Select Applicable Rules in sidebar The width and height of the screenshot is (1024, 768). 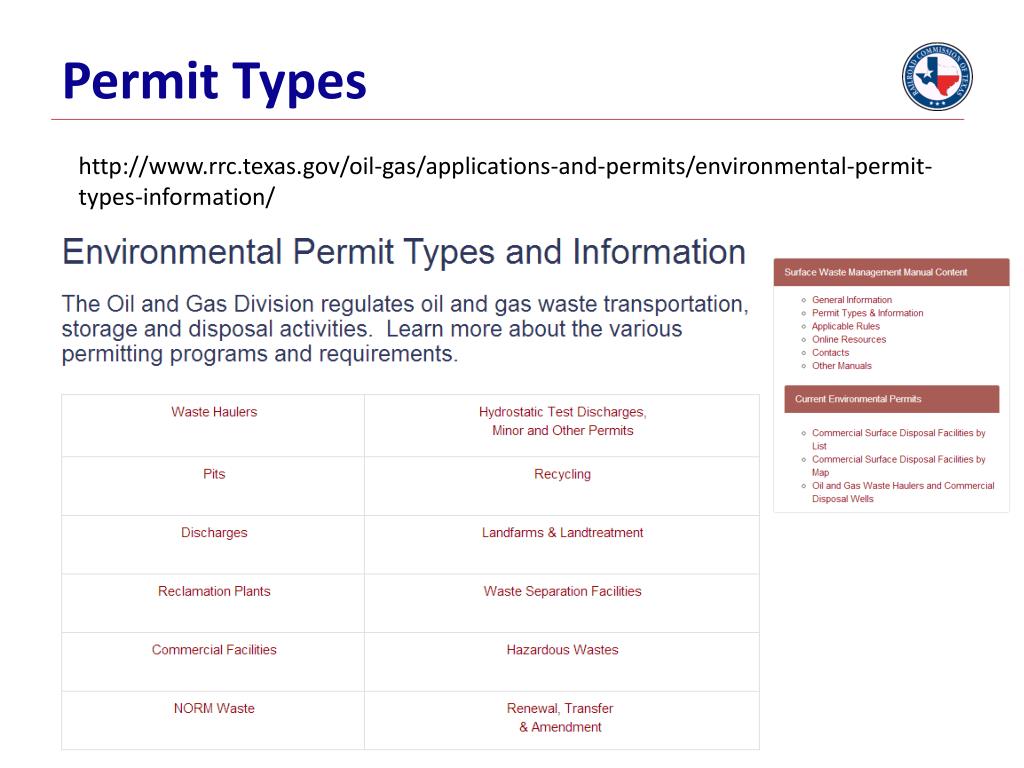[x=846, y=326]
